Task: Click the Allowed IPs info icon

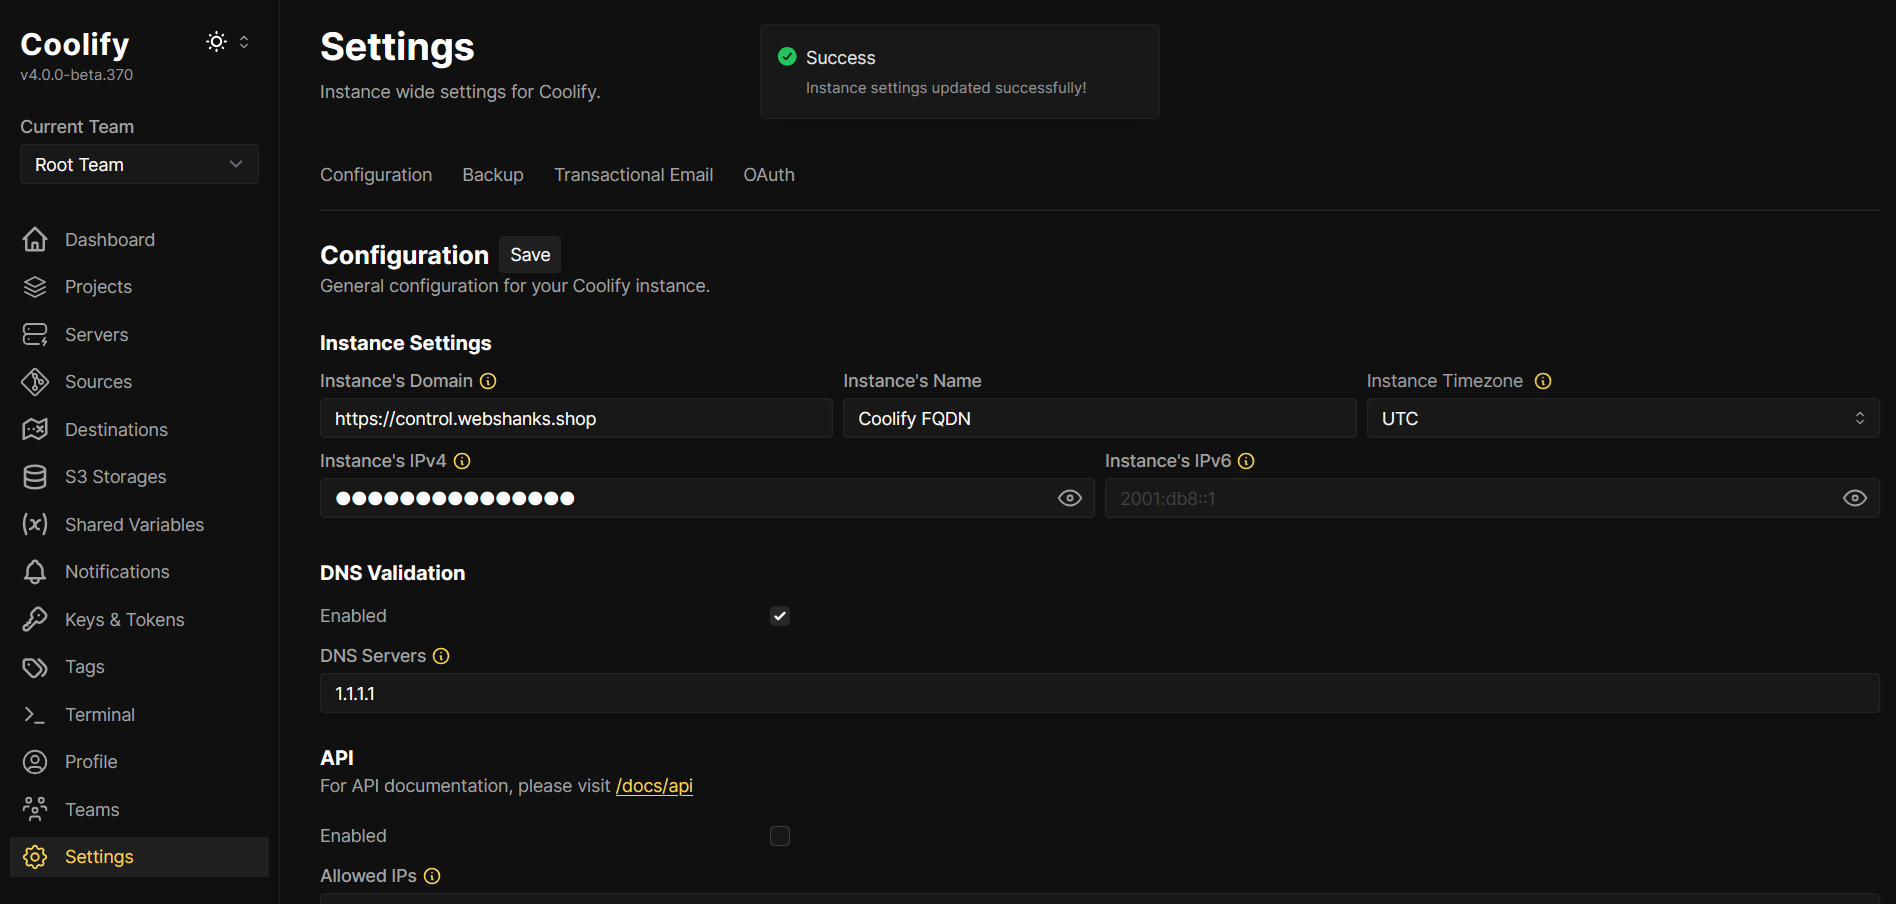Action: [432, 876]
